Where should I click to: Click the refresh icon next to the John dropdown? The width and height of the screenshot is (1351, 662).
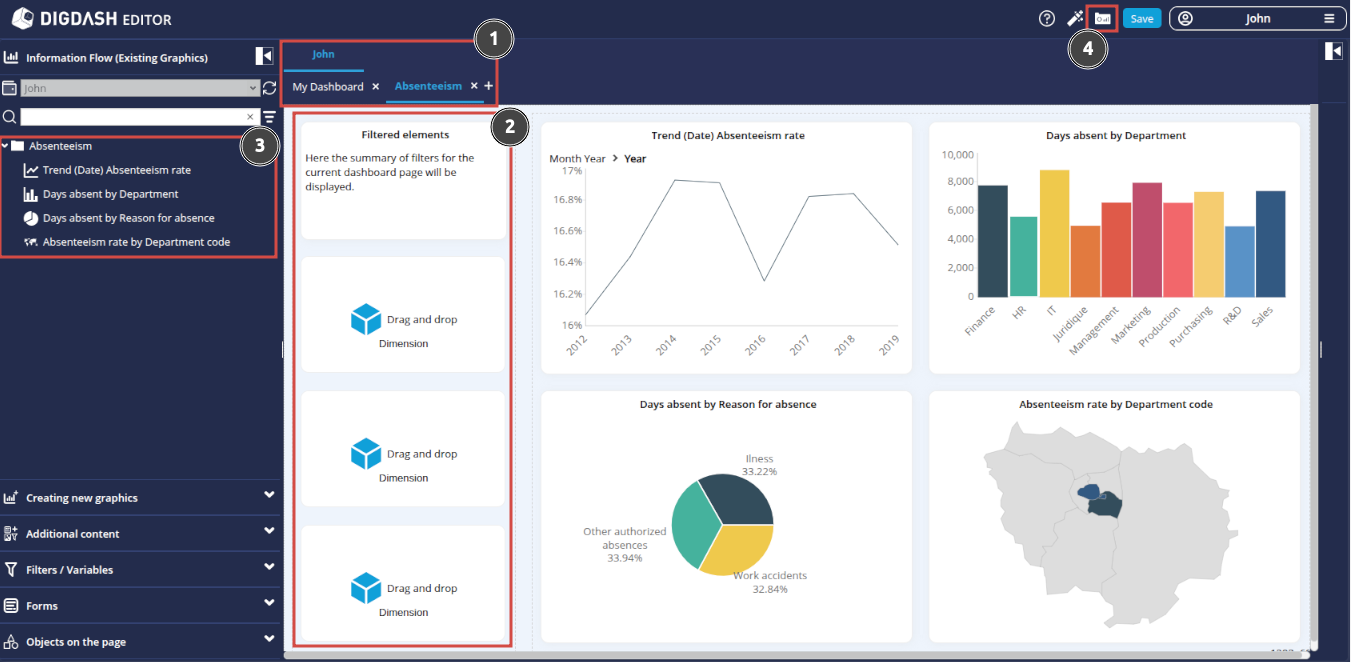click(268, 88)
